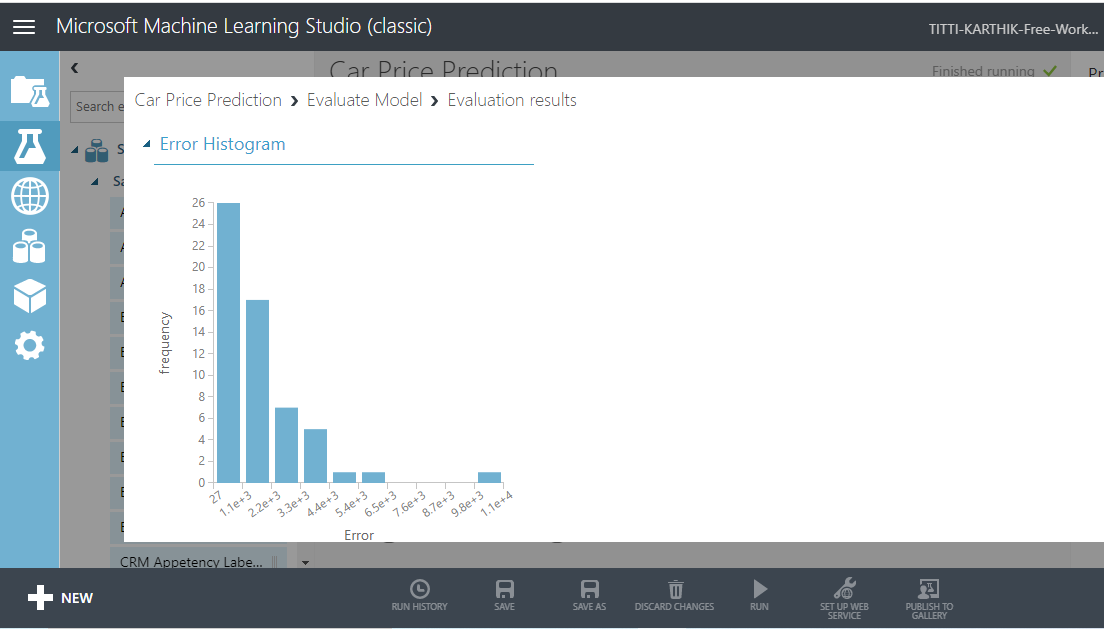Click the first histogram bar of 26
This screenshot has height=629, width=1104.
[228, 342]
